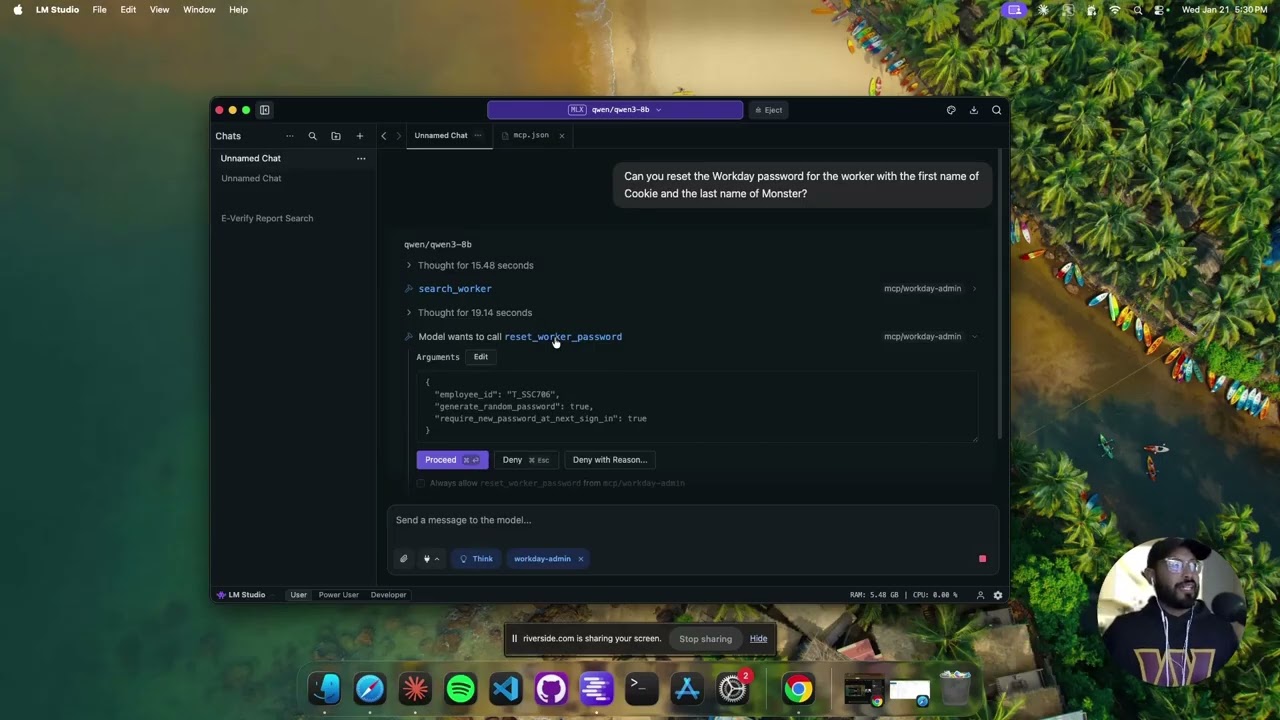Create a new chat folder

click(x=336, y=136)
